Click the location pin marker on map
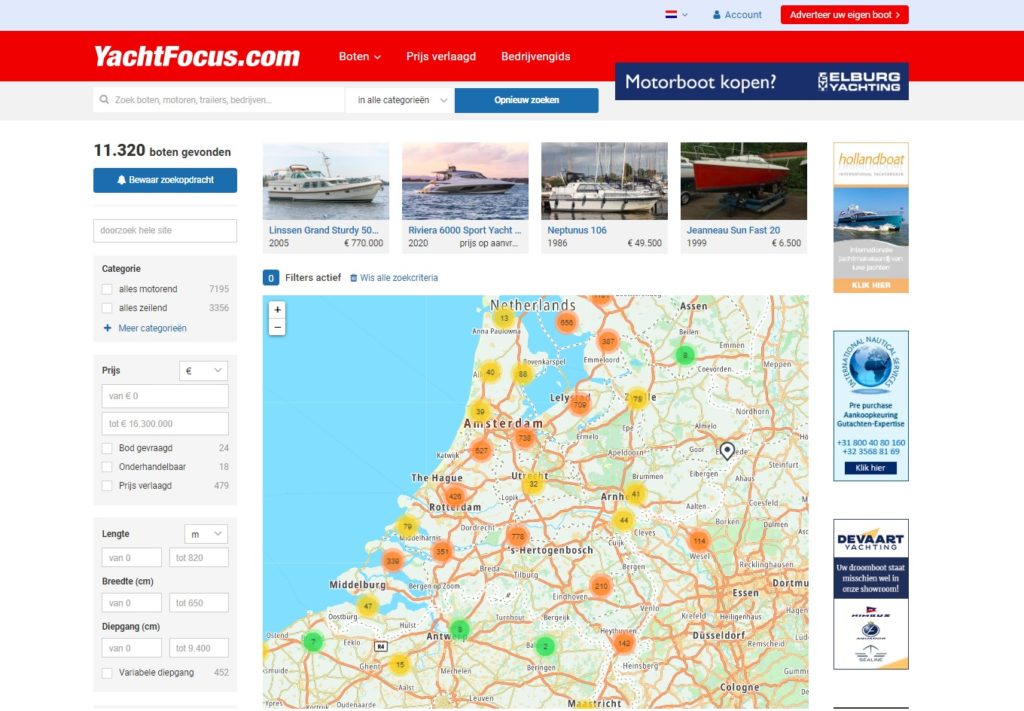This screenshot has height=711, width=1024. (x=727, y=450)
